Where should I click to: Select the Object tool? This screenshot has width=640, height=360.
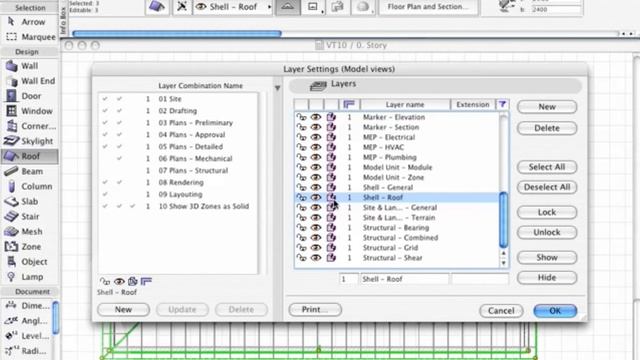pos(26,262)
